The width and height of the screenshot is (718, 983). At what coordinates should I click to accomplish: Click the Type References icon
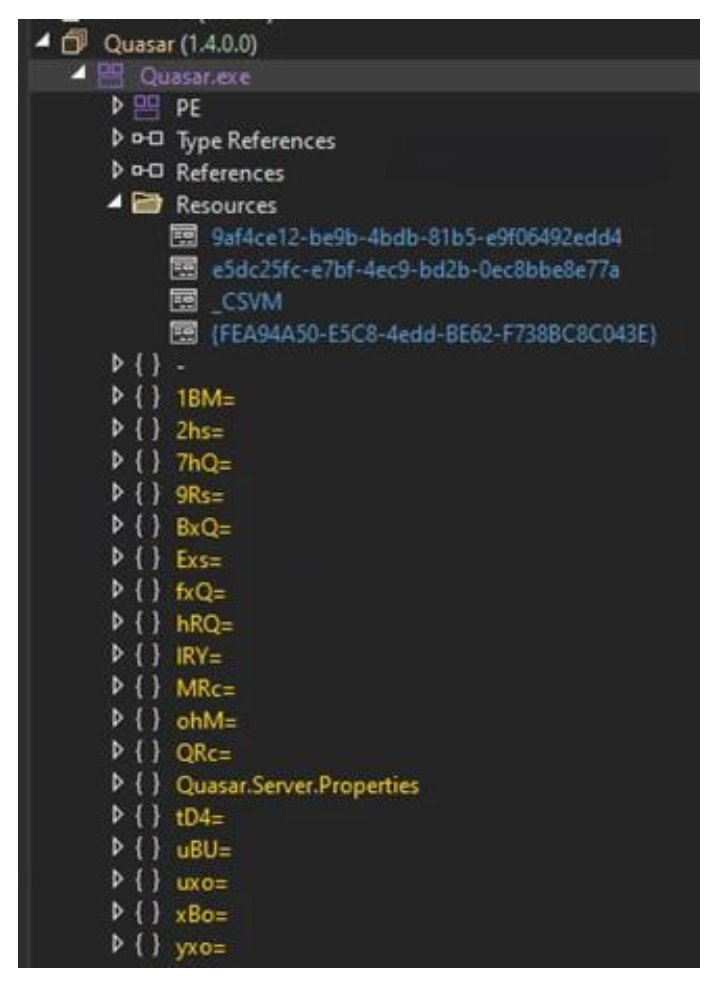[x=152, y=139]
